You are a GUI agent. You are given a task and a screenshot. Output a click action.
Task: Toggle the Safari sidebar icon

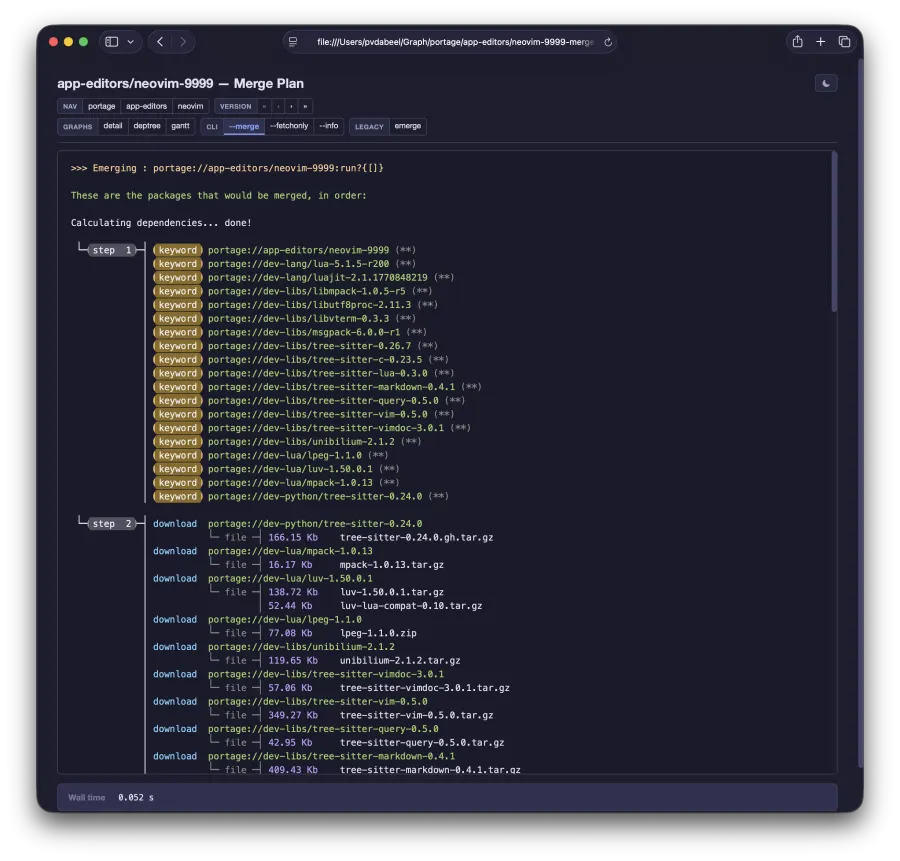point(112,42)
